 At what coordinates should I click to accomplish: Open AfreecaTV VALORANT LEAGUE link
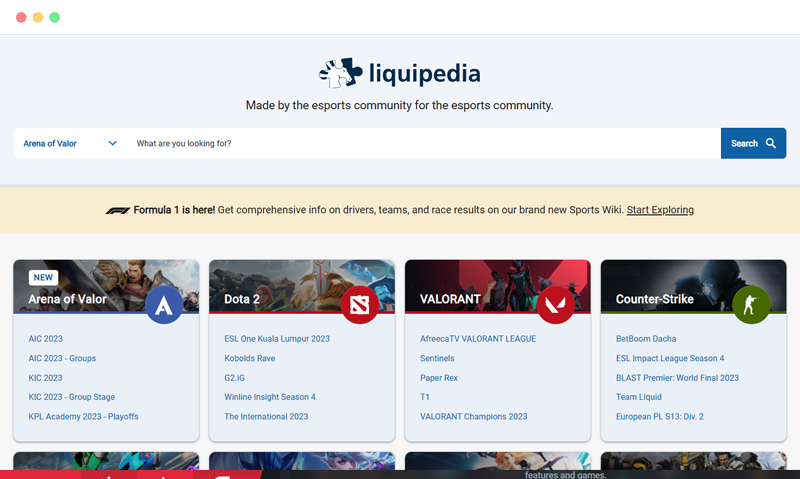point(478,339)
